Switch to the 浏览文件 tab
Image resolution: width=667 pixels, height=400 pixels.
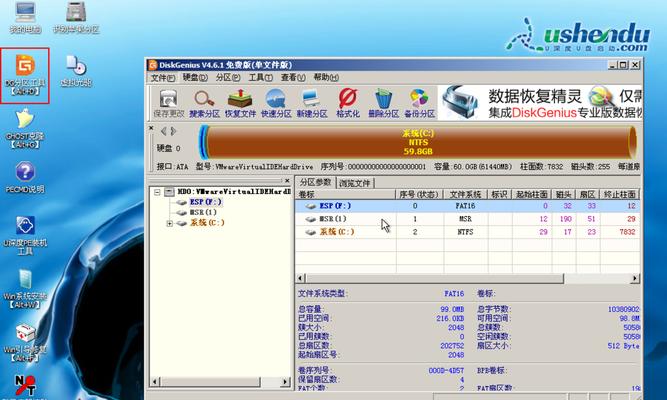tap(355, 183)
